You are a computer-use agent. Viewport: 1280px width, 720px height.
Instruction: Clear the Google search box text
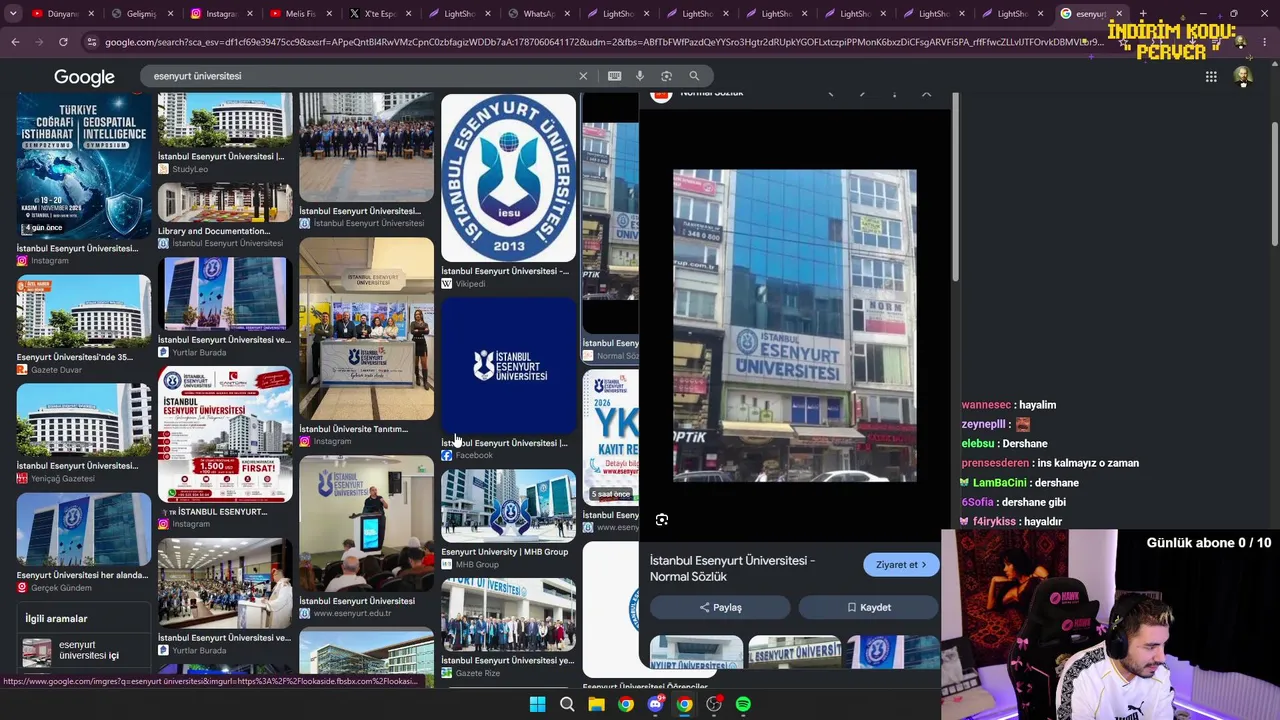(x=583, y=76)
